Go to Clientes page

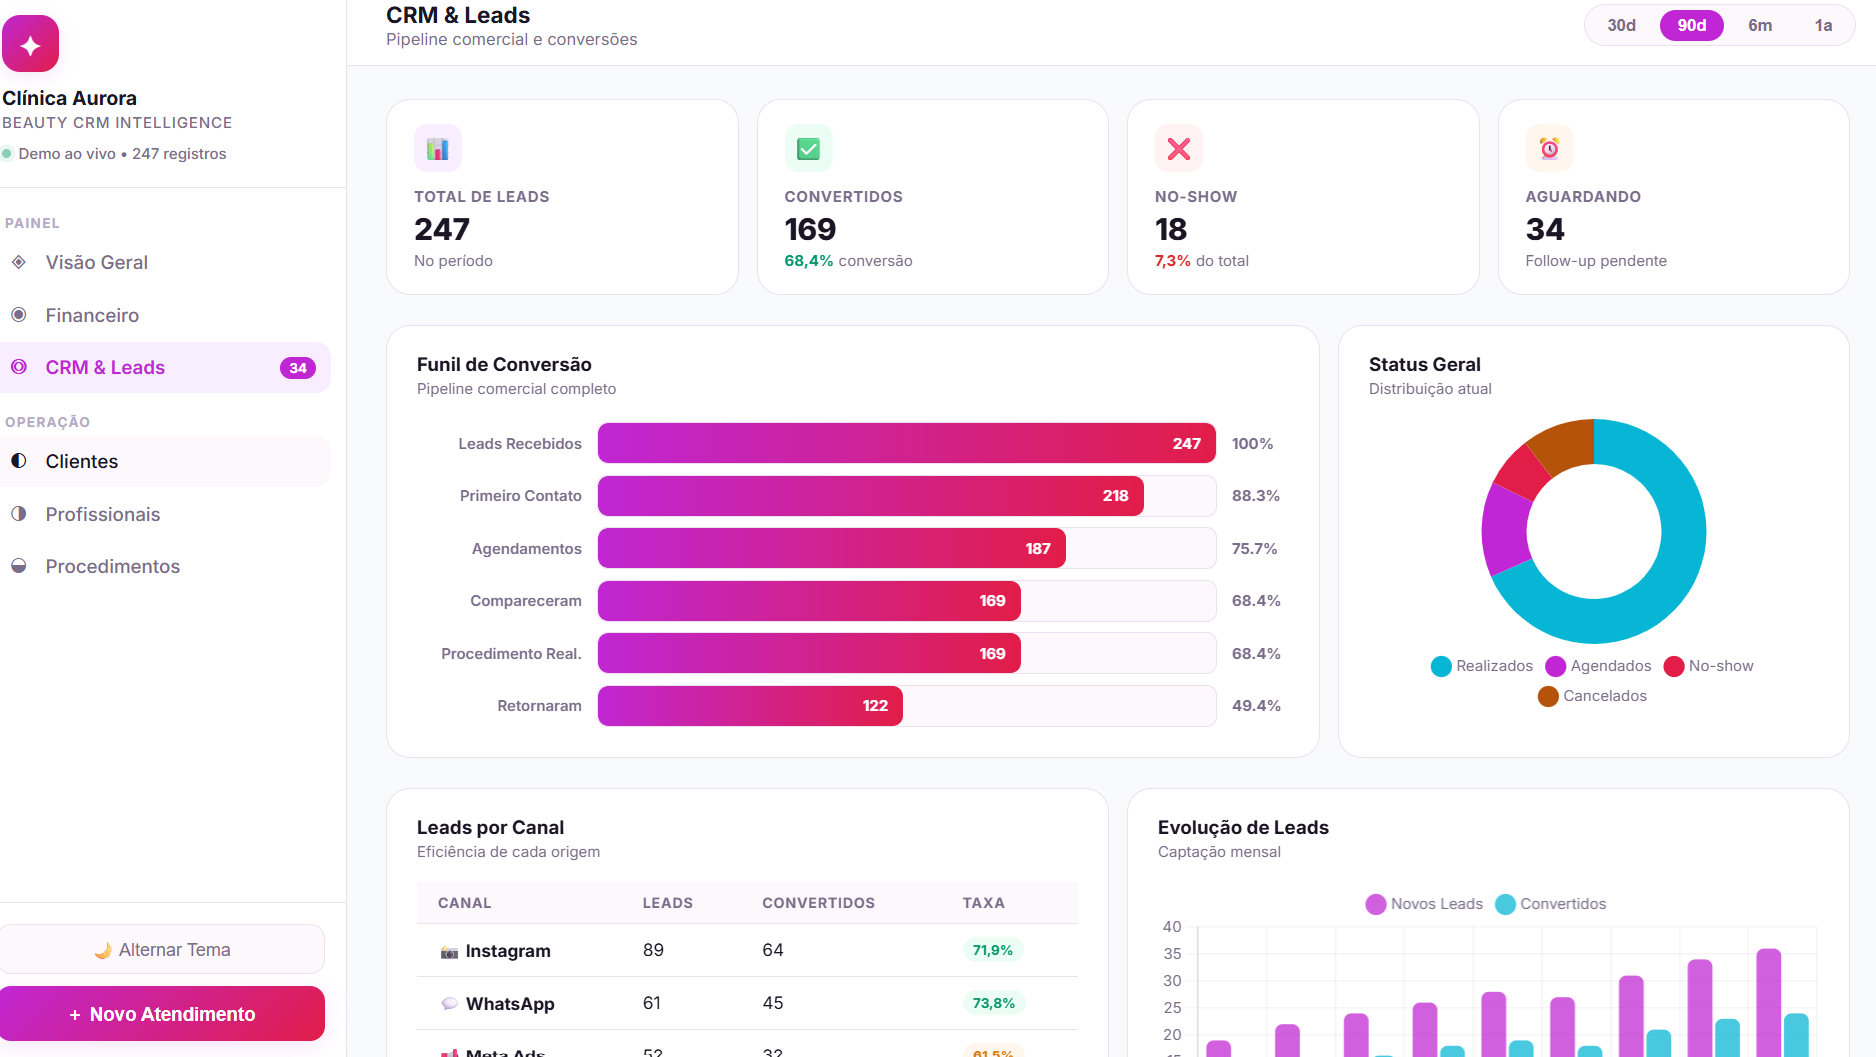165,461
